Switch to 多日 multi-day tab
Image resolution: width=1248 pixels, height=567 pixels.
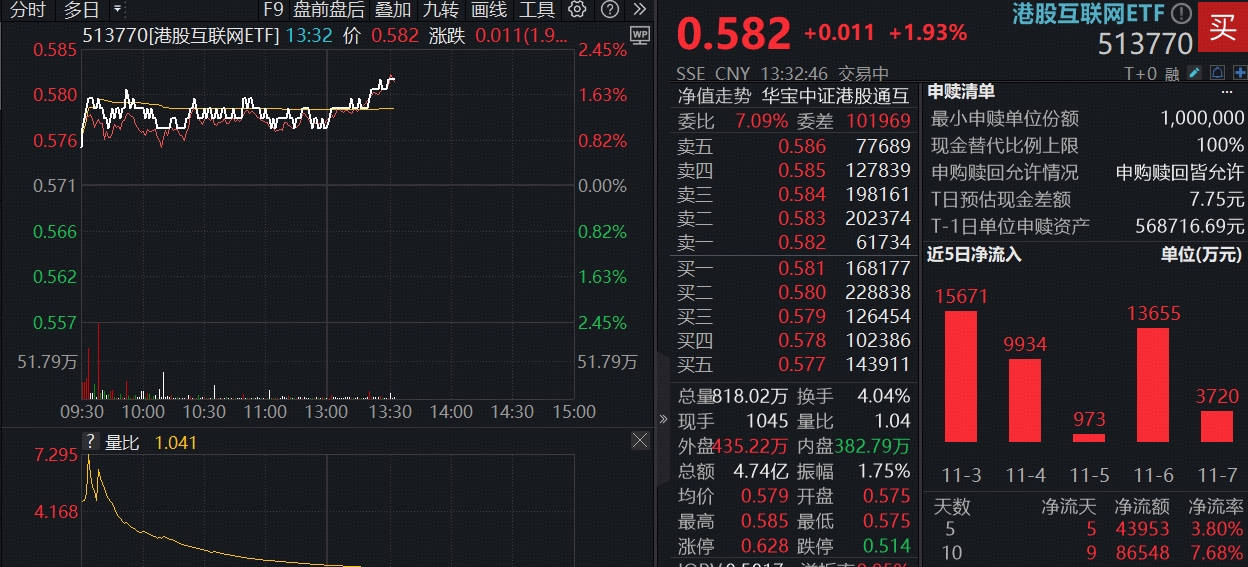81,10
